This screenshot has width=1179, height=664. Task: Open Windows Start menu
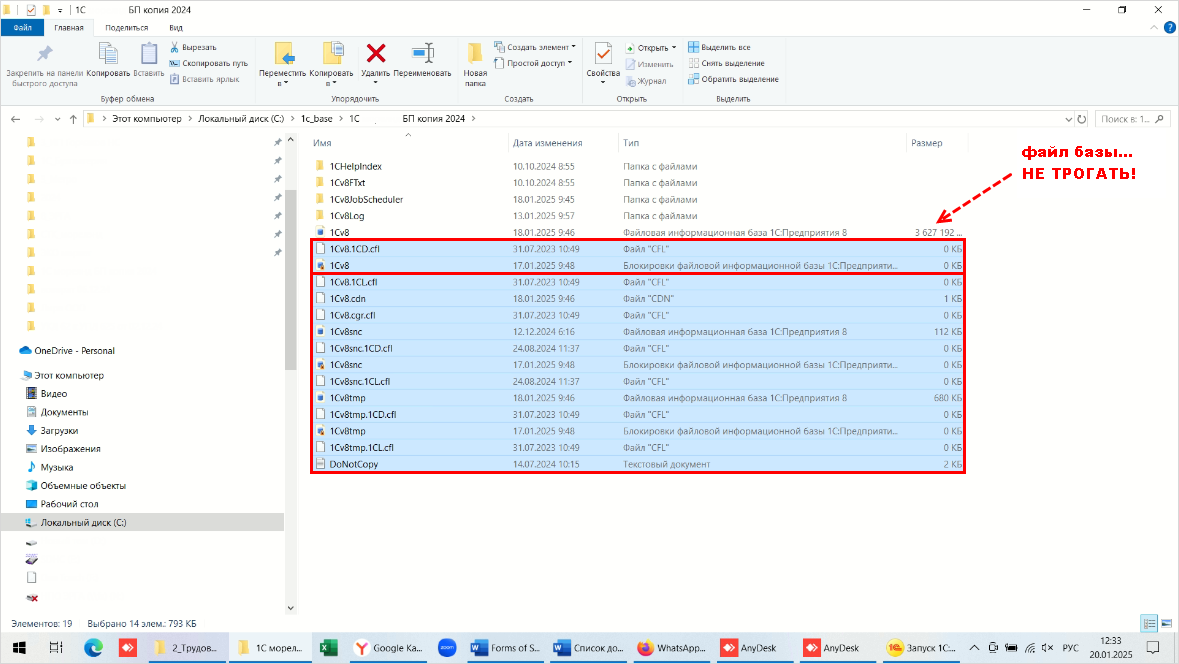pos(20,647)
